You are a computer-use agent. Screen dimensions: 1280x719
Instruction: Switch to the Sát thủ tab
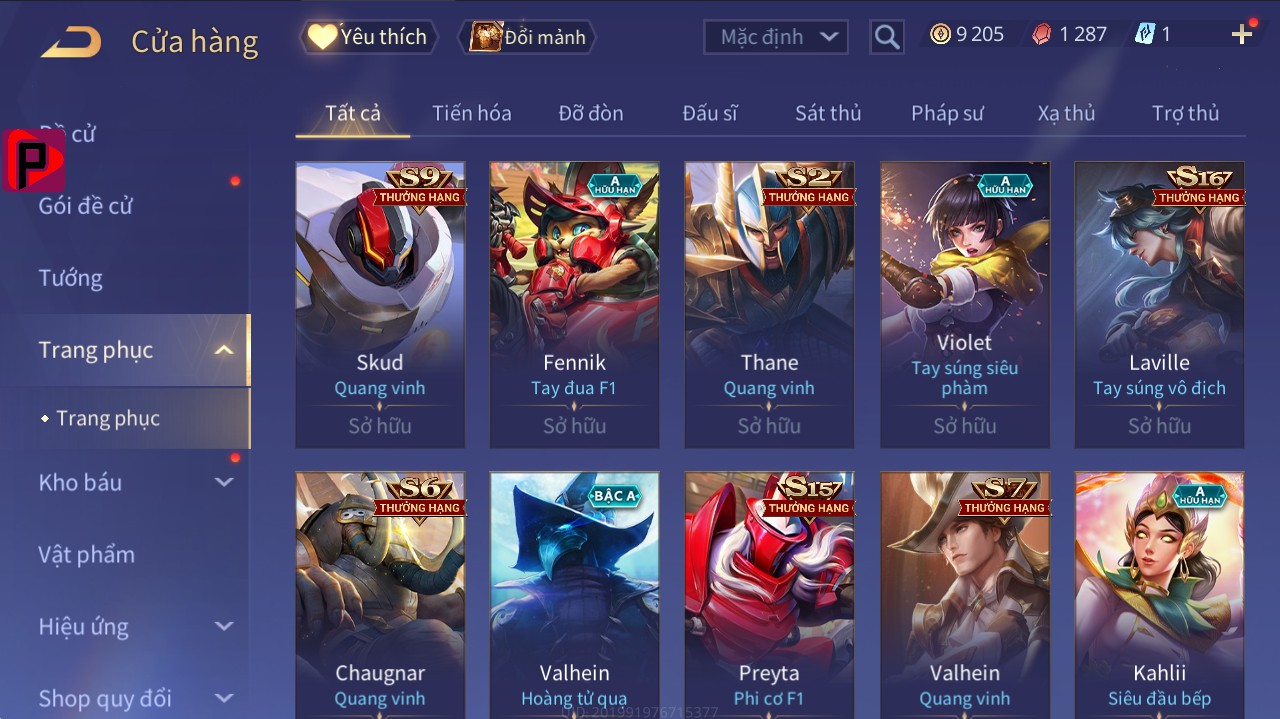tap(828, 113)
